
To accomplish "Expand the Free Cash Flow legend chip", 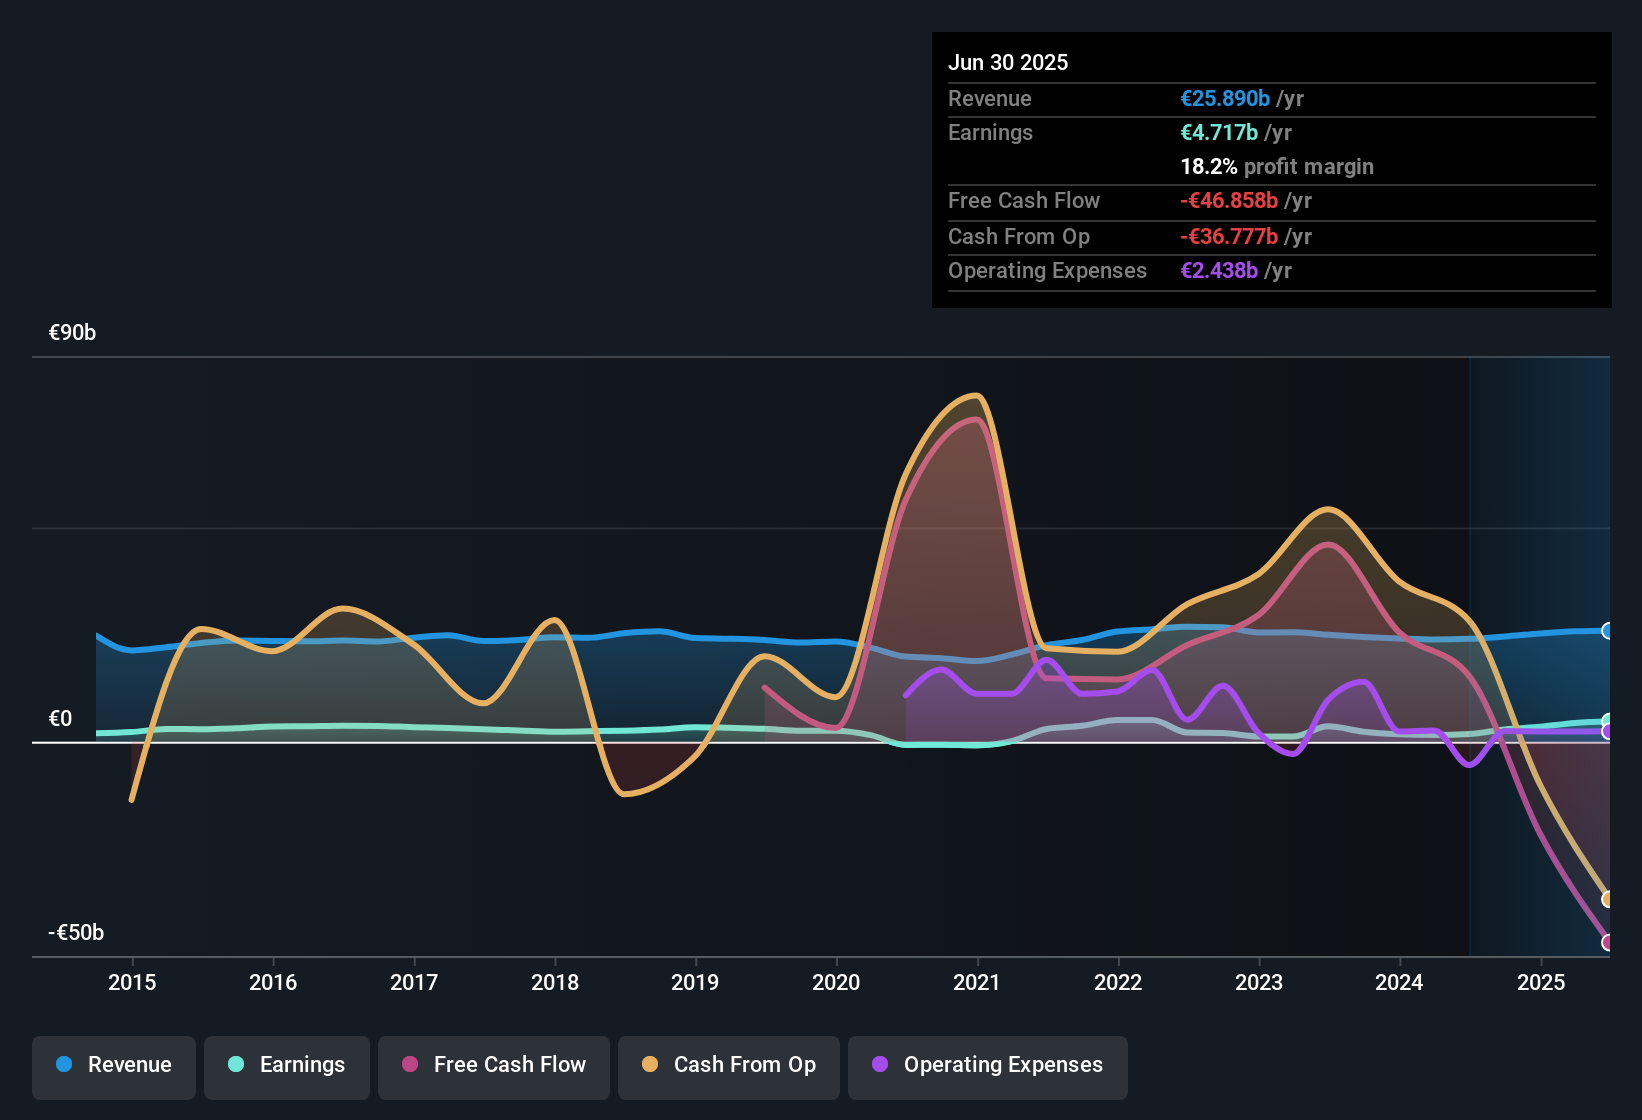I will coord(493,1066).
